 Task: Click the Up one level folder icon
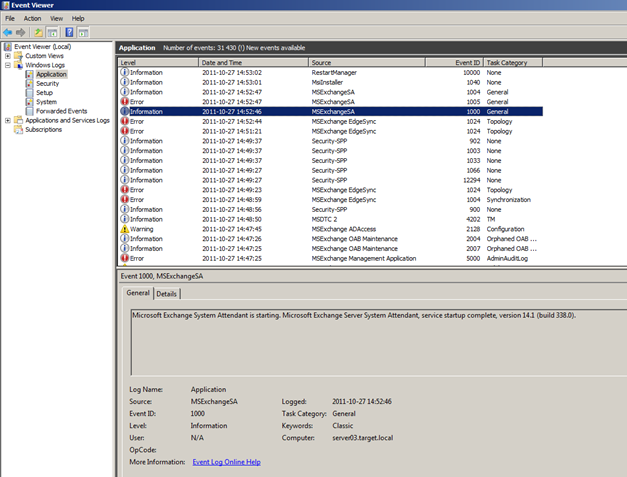point(38,32)
